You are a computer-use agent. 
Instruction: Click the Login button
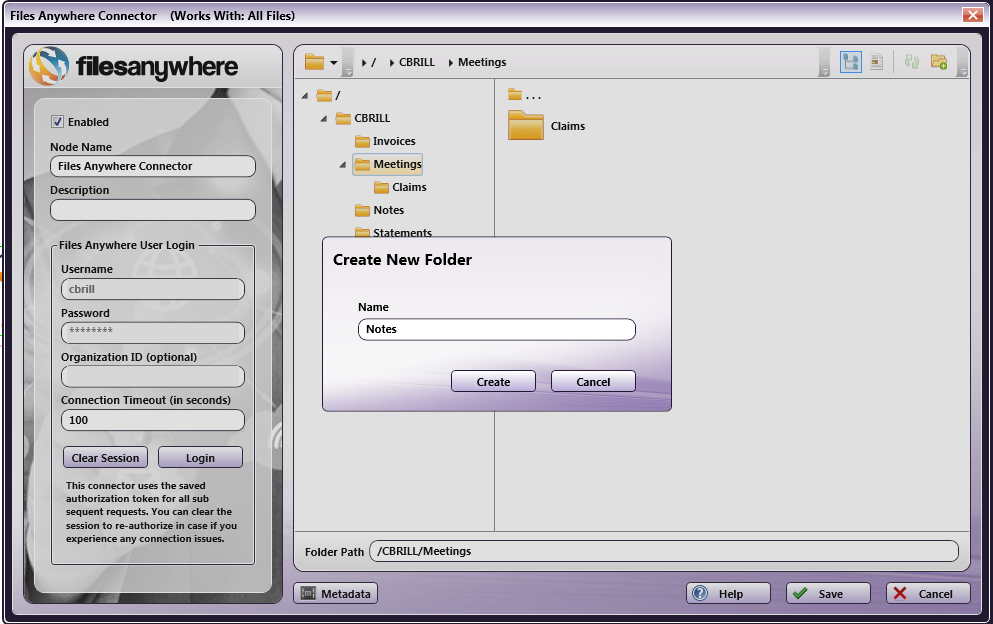pyautogui.click(x=200, y=457)
